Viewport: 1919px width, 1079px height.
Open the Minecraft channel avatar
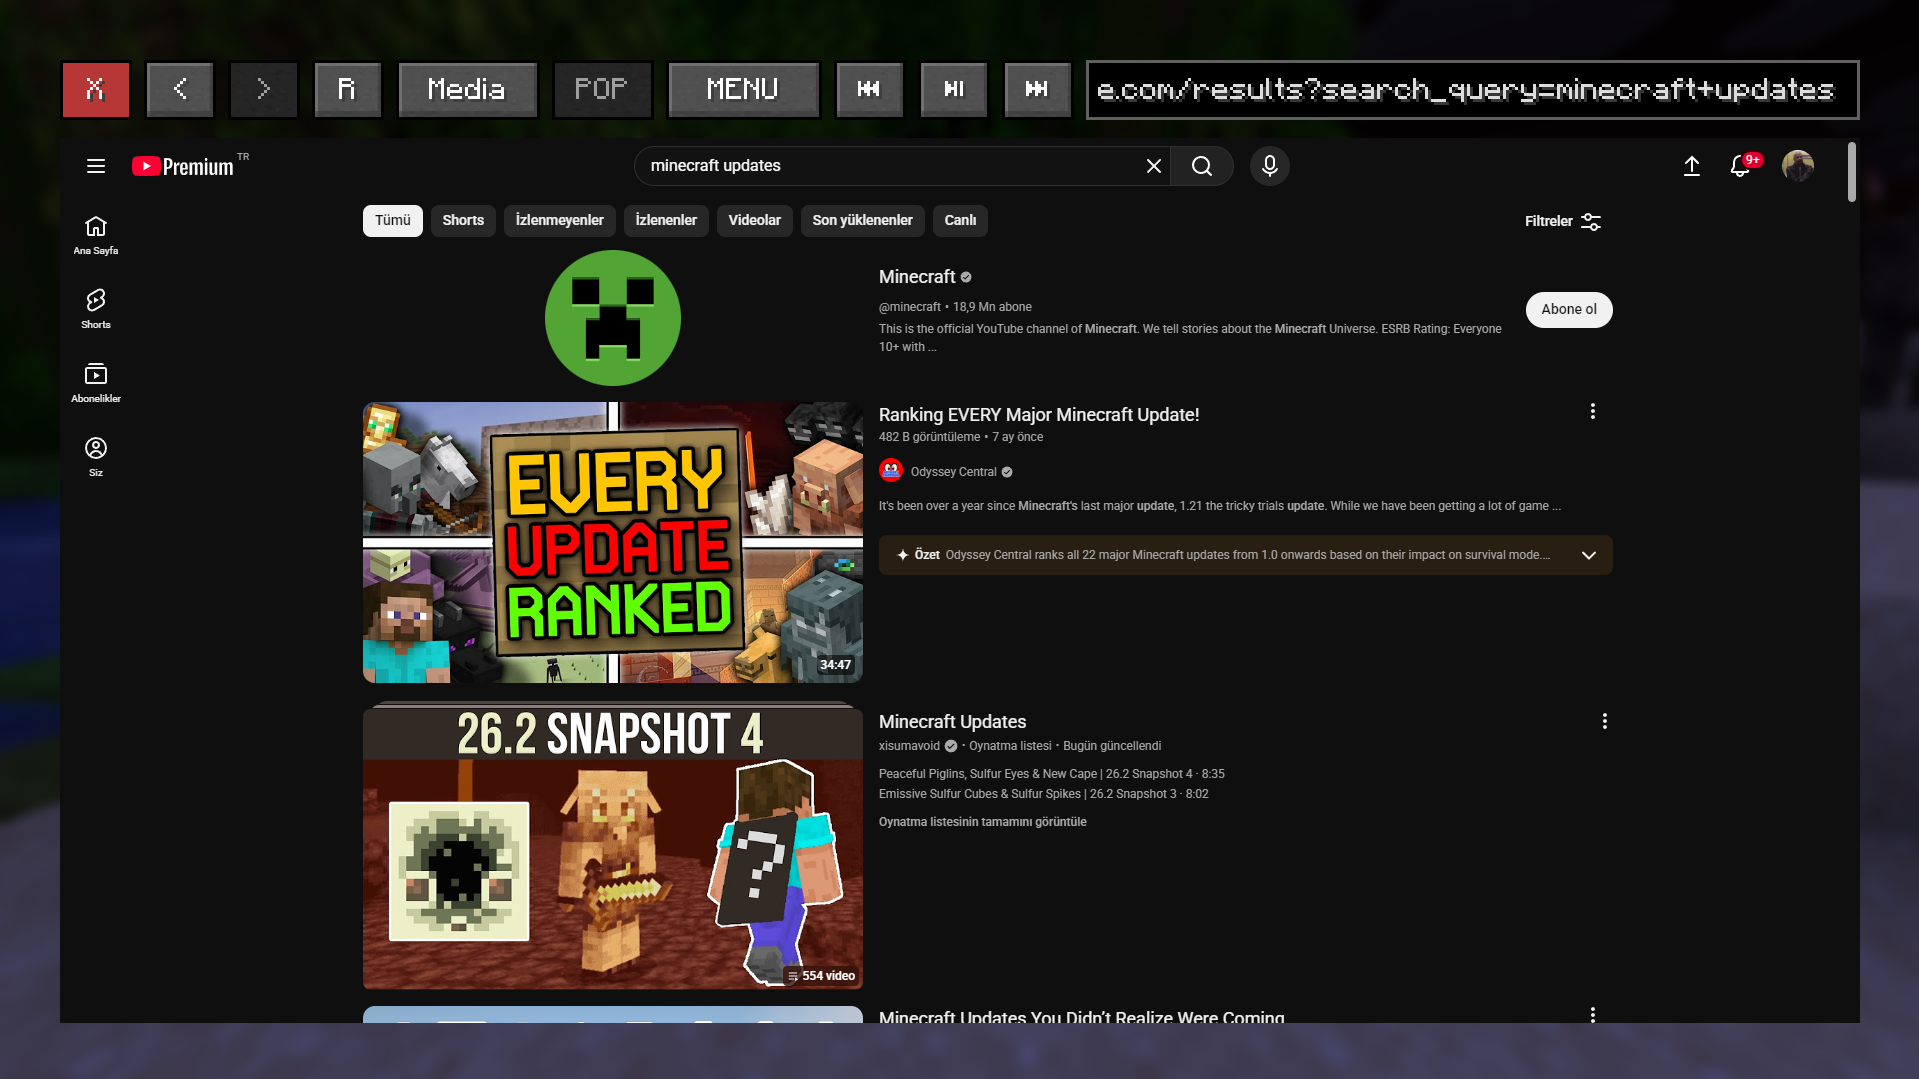pos(613,318)
